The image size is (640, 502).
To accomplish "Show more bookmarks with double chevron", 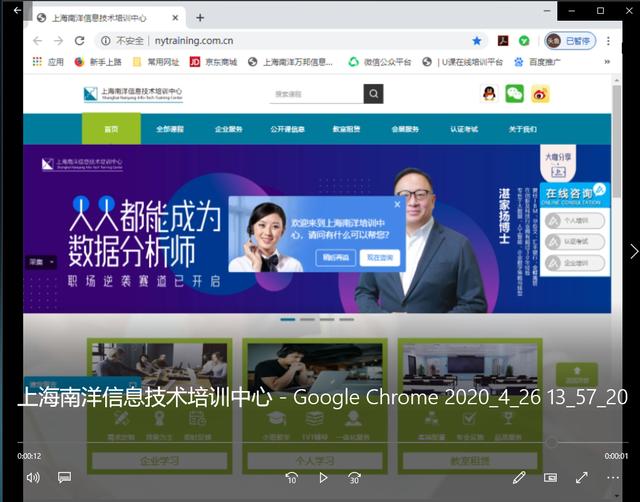I will [x=607, y=62].
